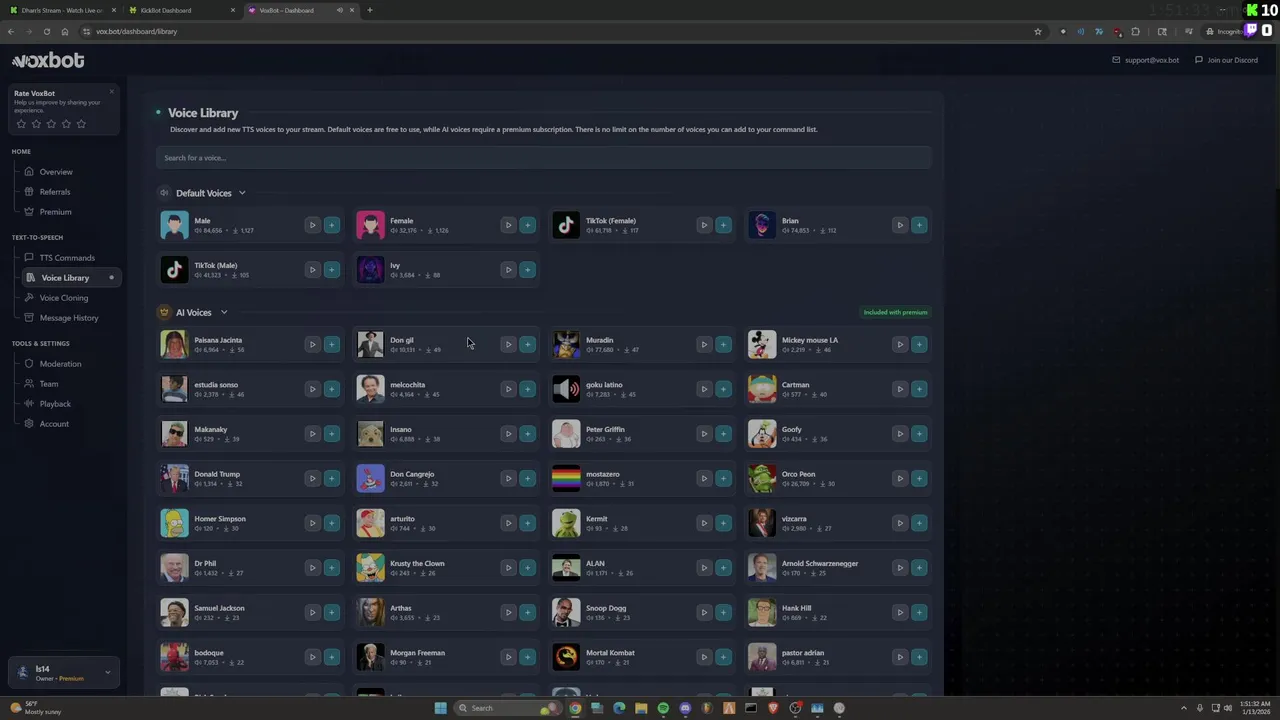Screen dimensions: 1280x720
Task: Add Female voice to commands
Action: tap(527, 225)
